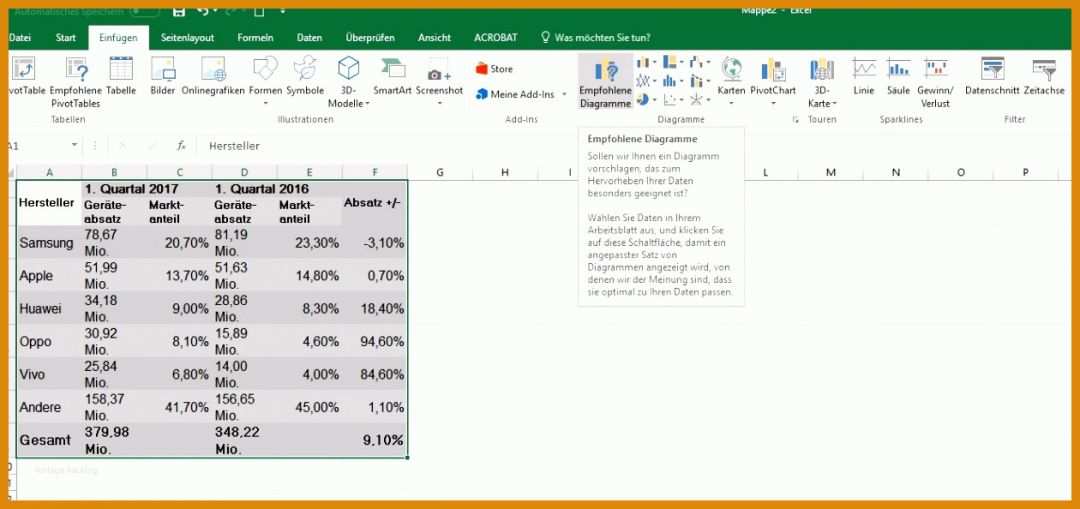The width and height of the screenshot is (1080, 509).
Task: Expand the PivotChart dropdown
Action: [x=773, y=104]
